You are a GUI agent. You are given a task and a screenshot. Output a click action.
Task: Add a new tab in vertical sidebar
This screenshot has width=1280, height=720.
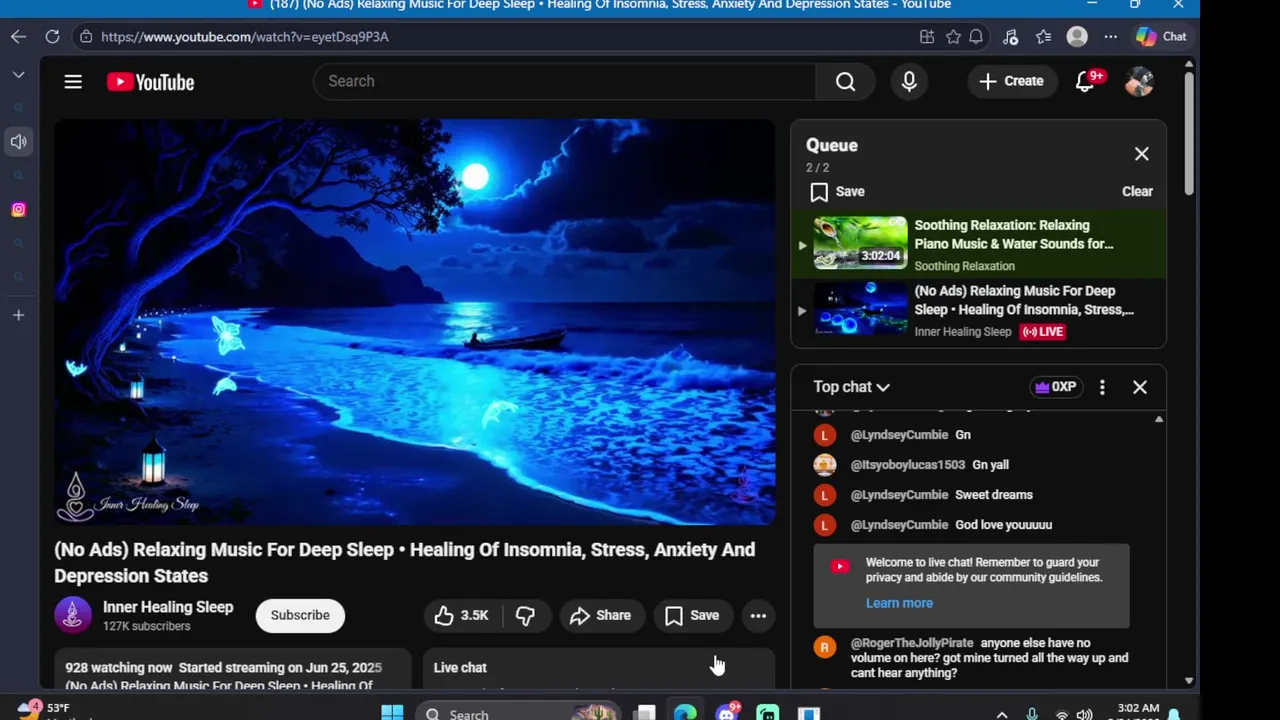tap(18, 315)
